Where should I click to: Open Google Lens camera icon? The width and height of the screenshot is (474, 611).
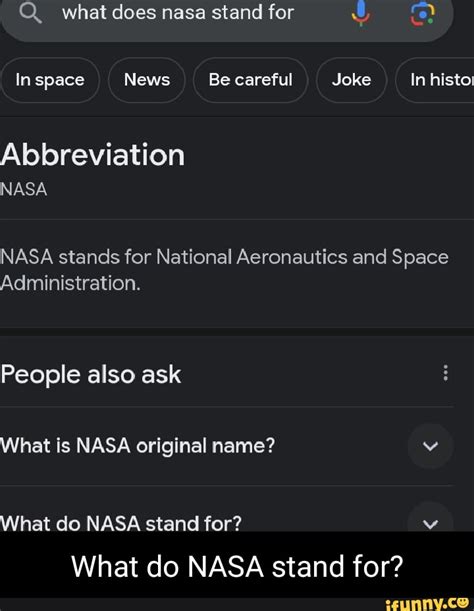[423, 13]
